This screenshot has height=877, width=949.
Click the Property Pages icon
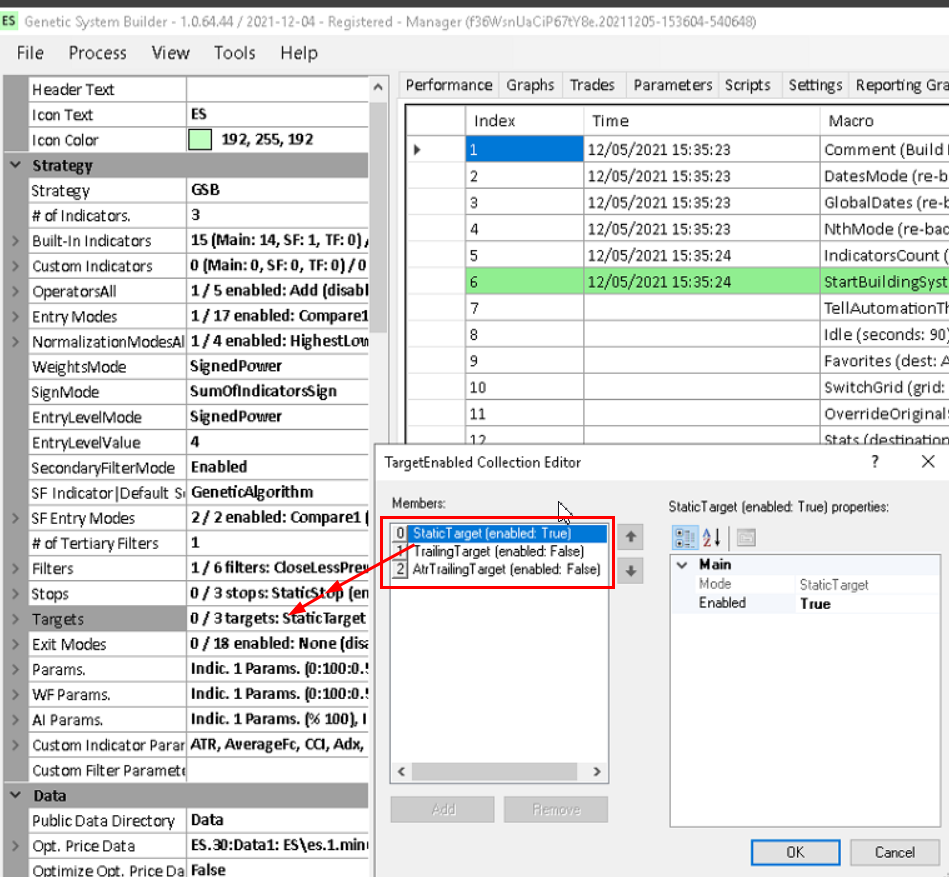click(x=746, y=537)
